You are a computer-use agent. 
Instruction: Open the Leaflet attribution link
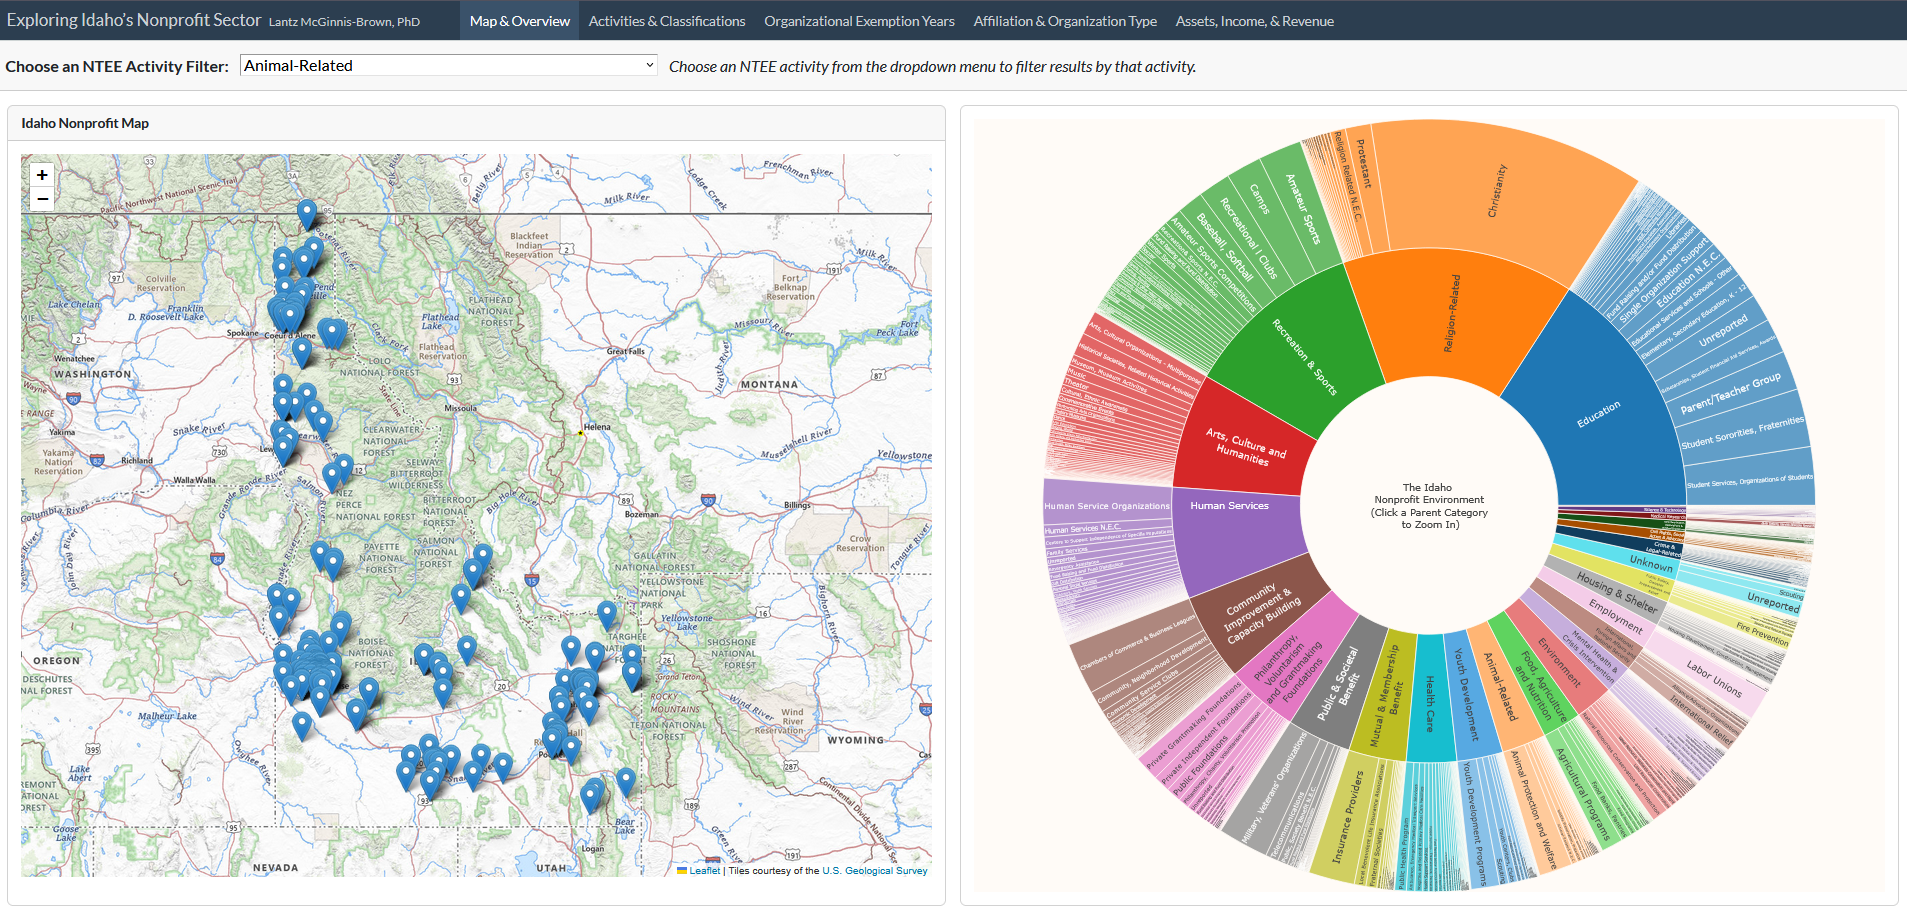tap(704, 871)
